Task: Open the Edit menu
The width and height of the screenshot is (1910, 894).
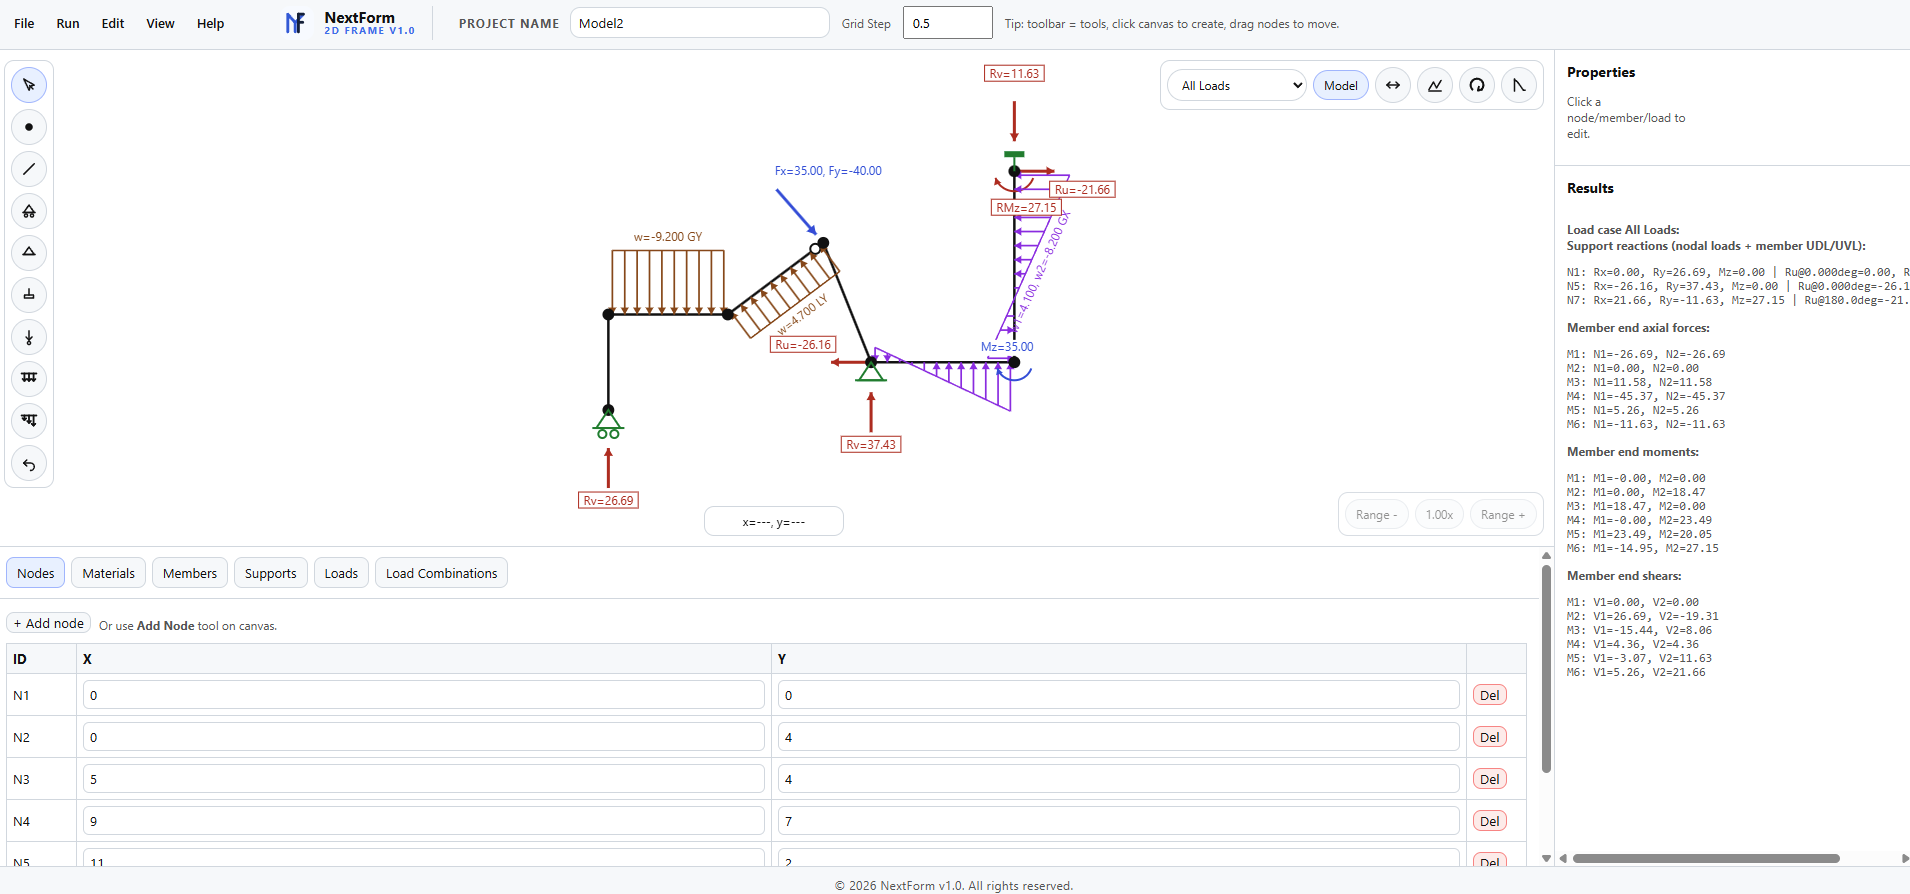Action: point(113,23)
